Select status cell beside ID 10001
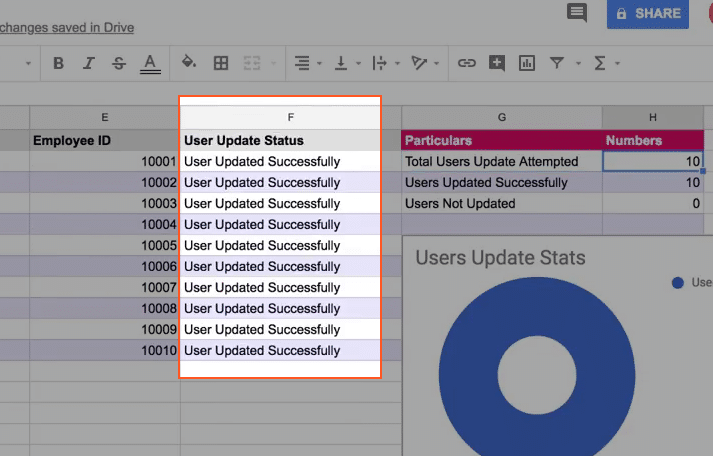 [x=291, y=161]
